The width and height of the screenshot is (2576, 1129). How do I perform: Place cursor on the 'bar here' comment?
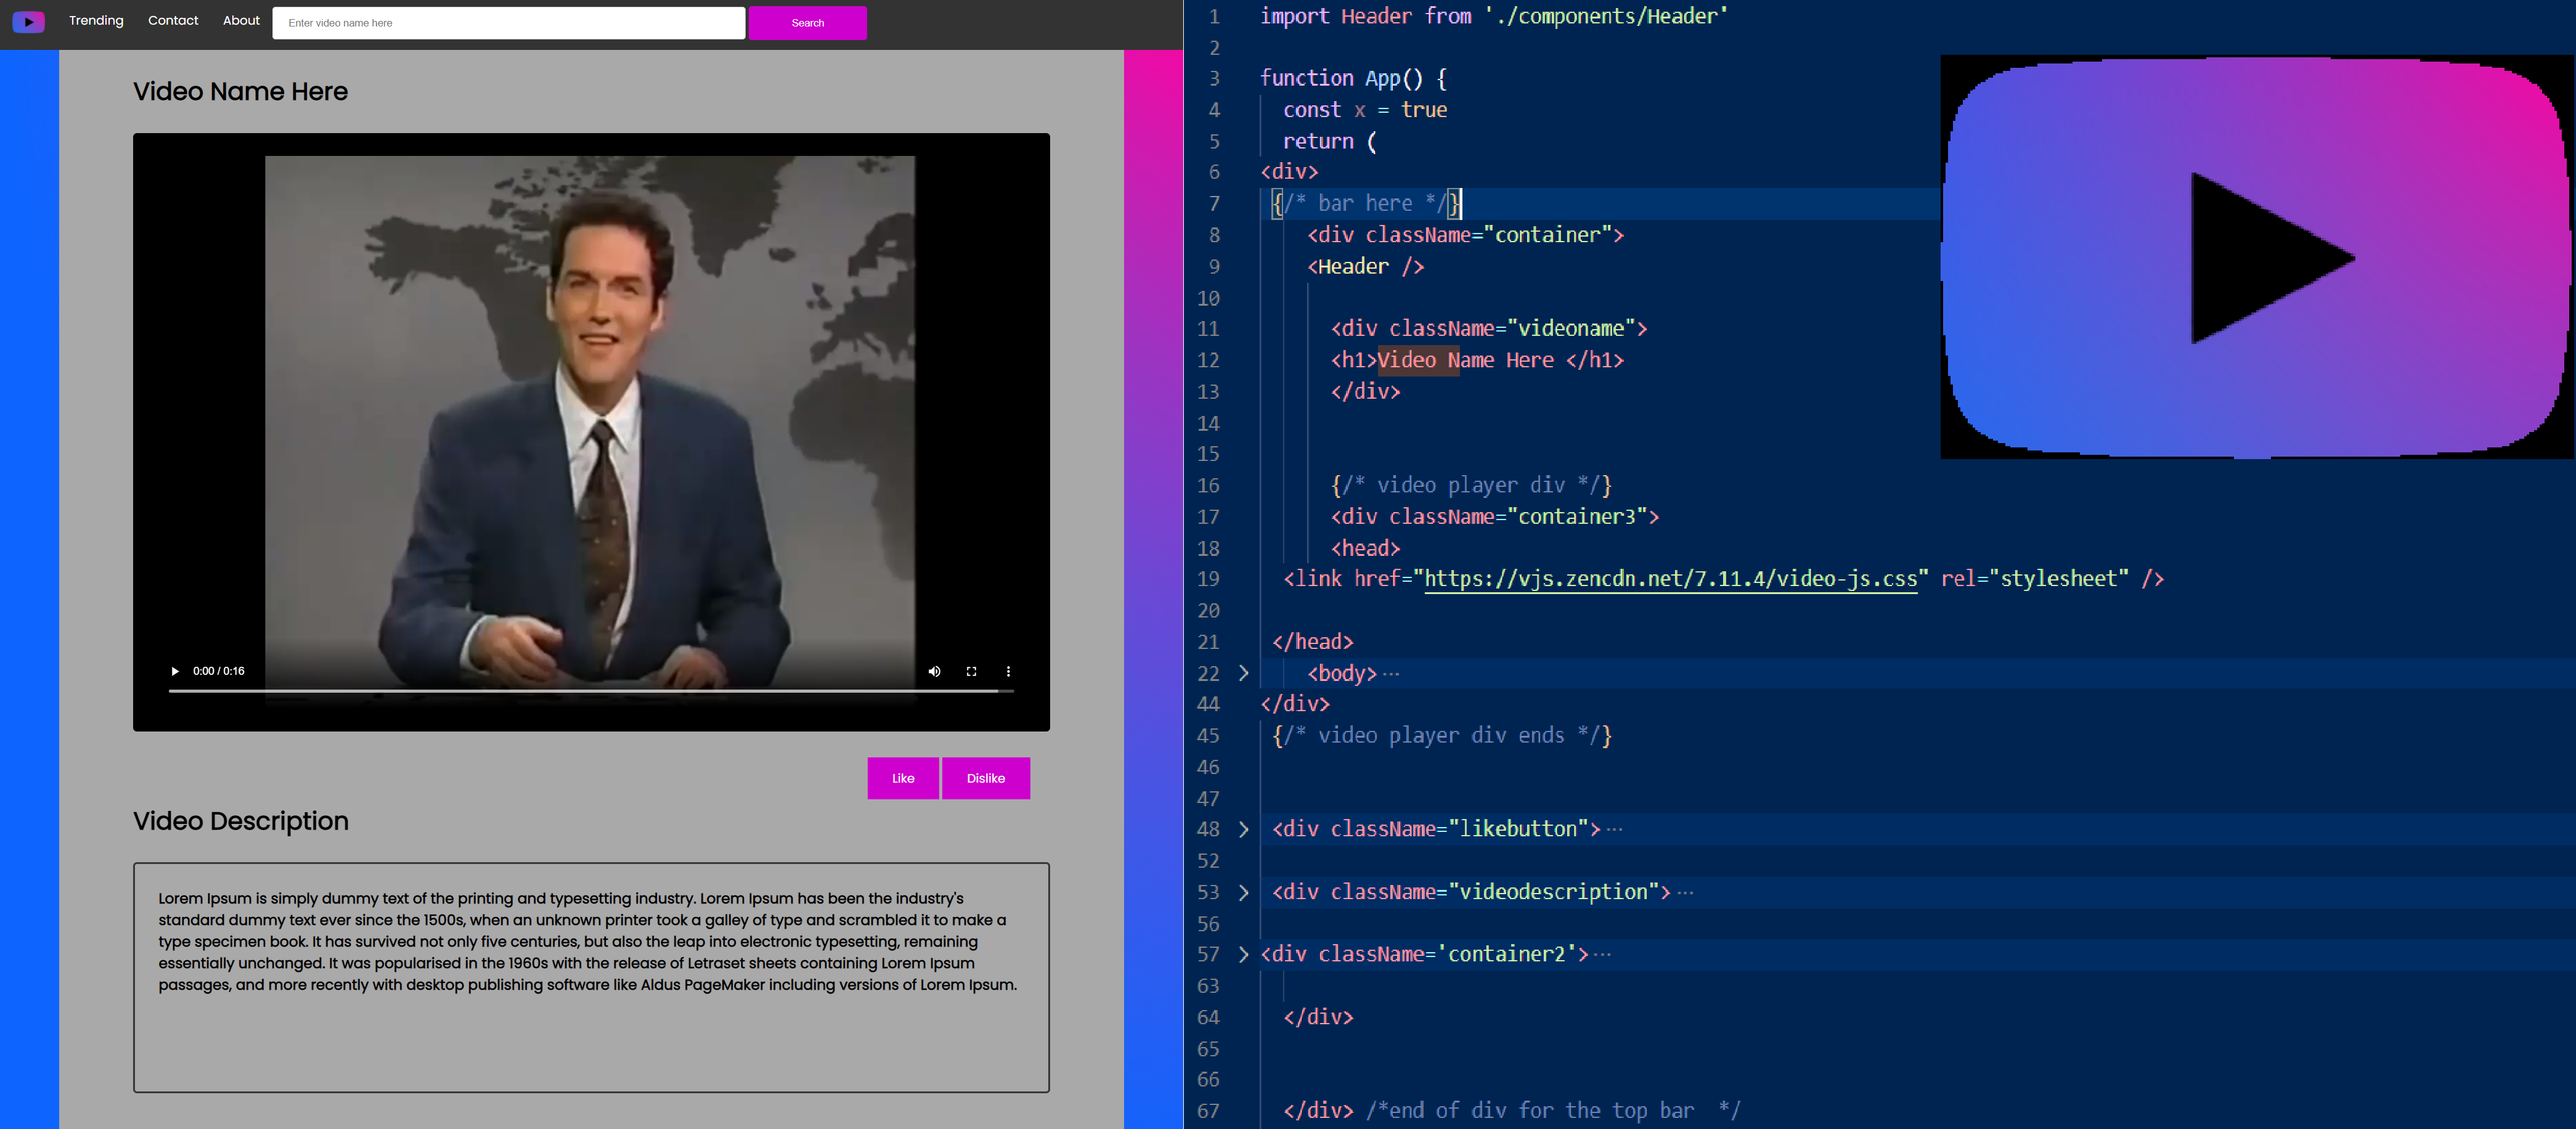1364,203
